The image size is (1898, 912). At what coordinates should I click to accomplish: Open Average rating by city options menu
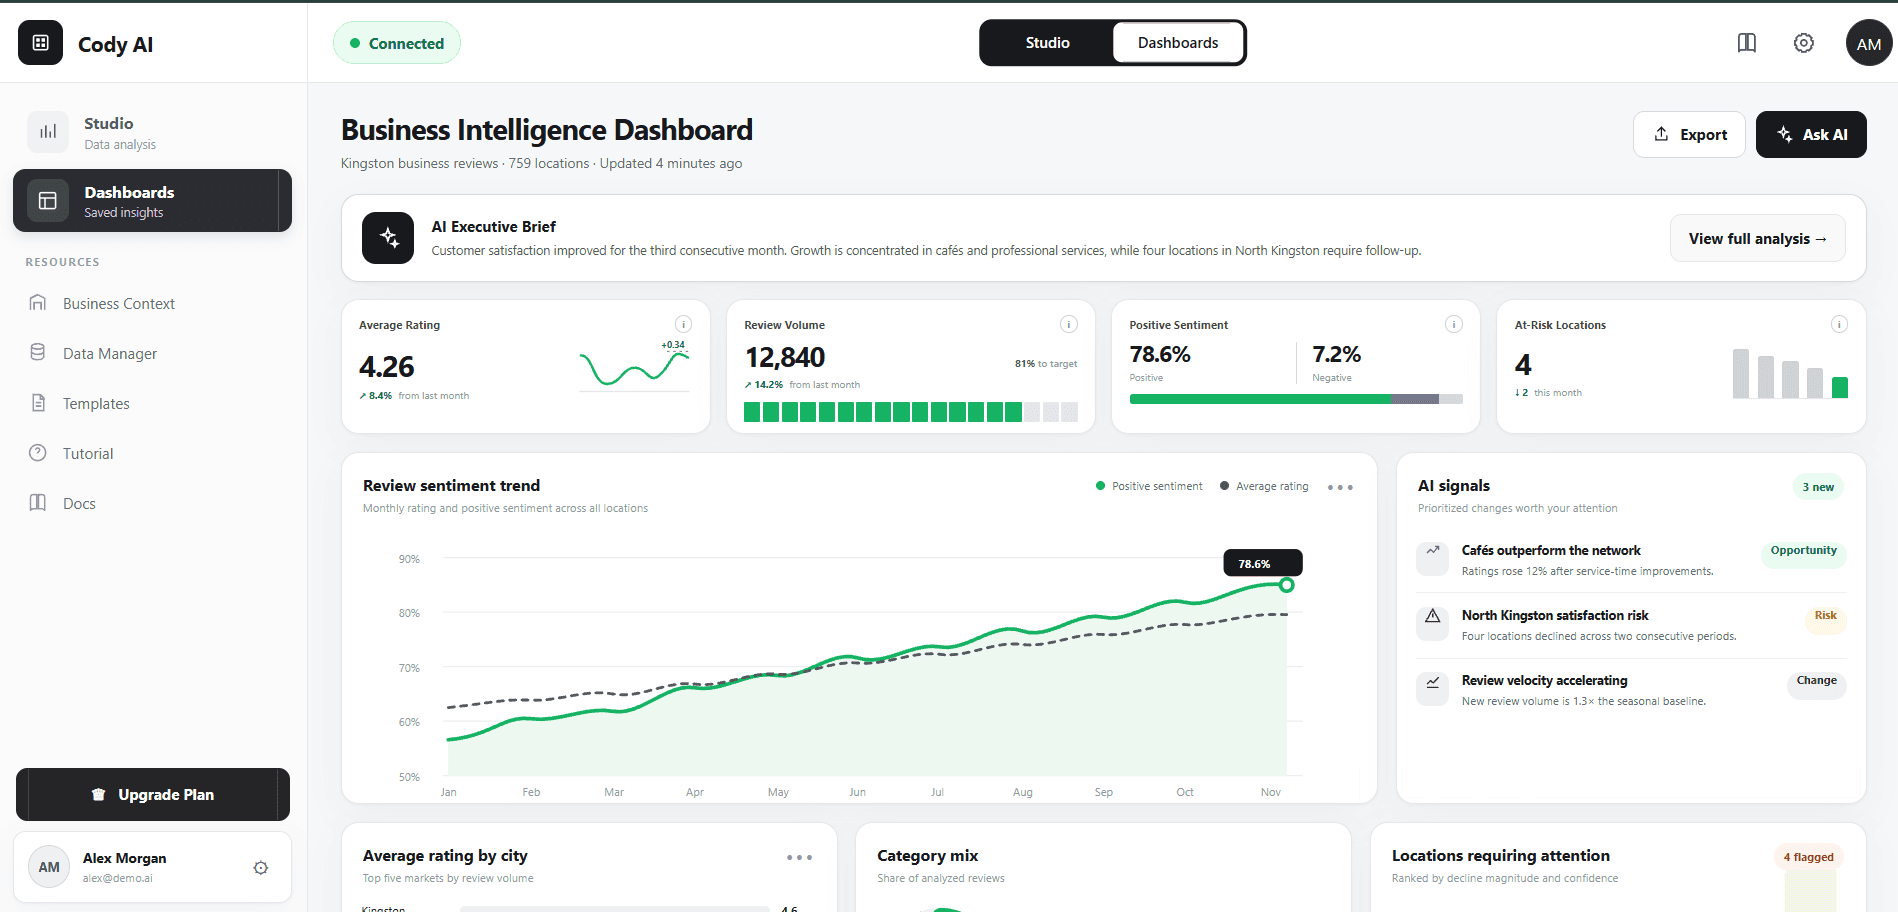[799, 857]
